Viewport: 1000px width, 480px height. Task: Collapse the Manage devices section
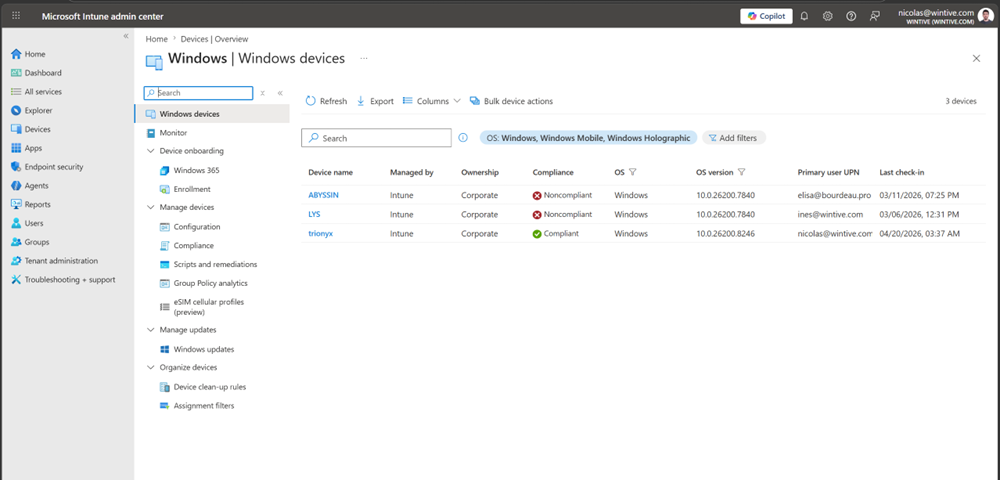pos(151,207)
